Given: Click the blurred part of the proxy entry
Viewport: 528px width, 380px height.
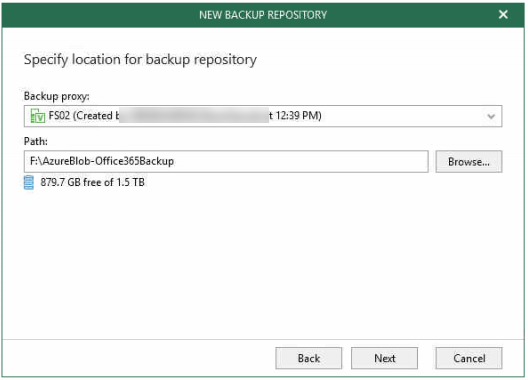Looking at the screenshot, I should [194, 116].
